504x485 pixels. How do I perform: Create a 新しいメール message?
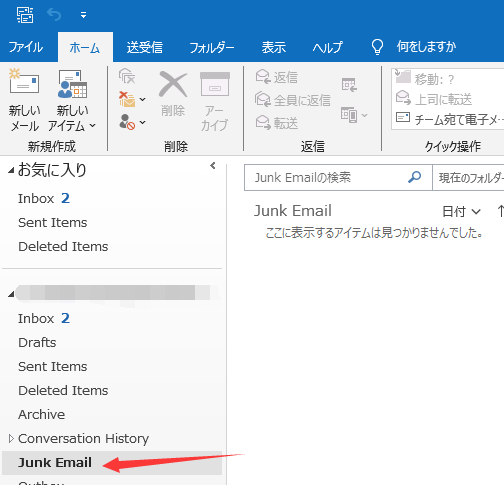pos(24,100)
